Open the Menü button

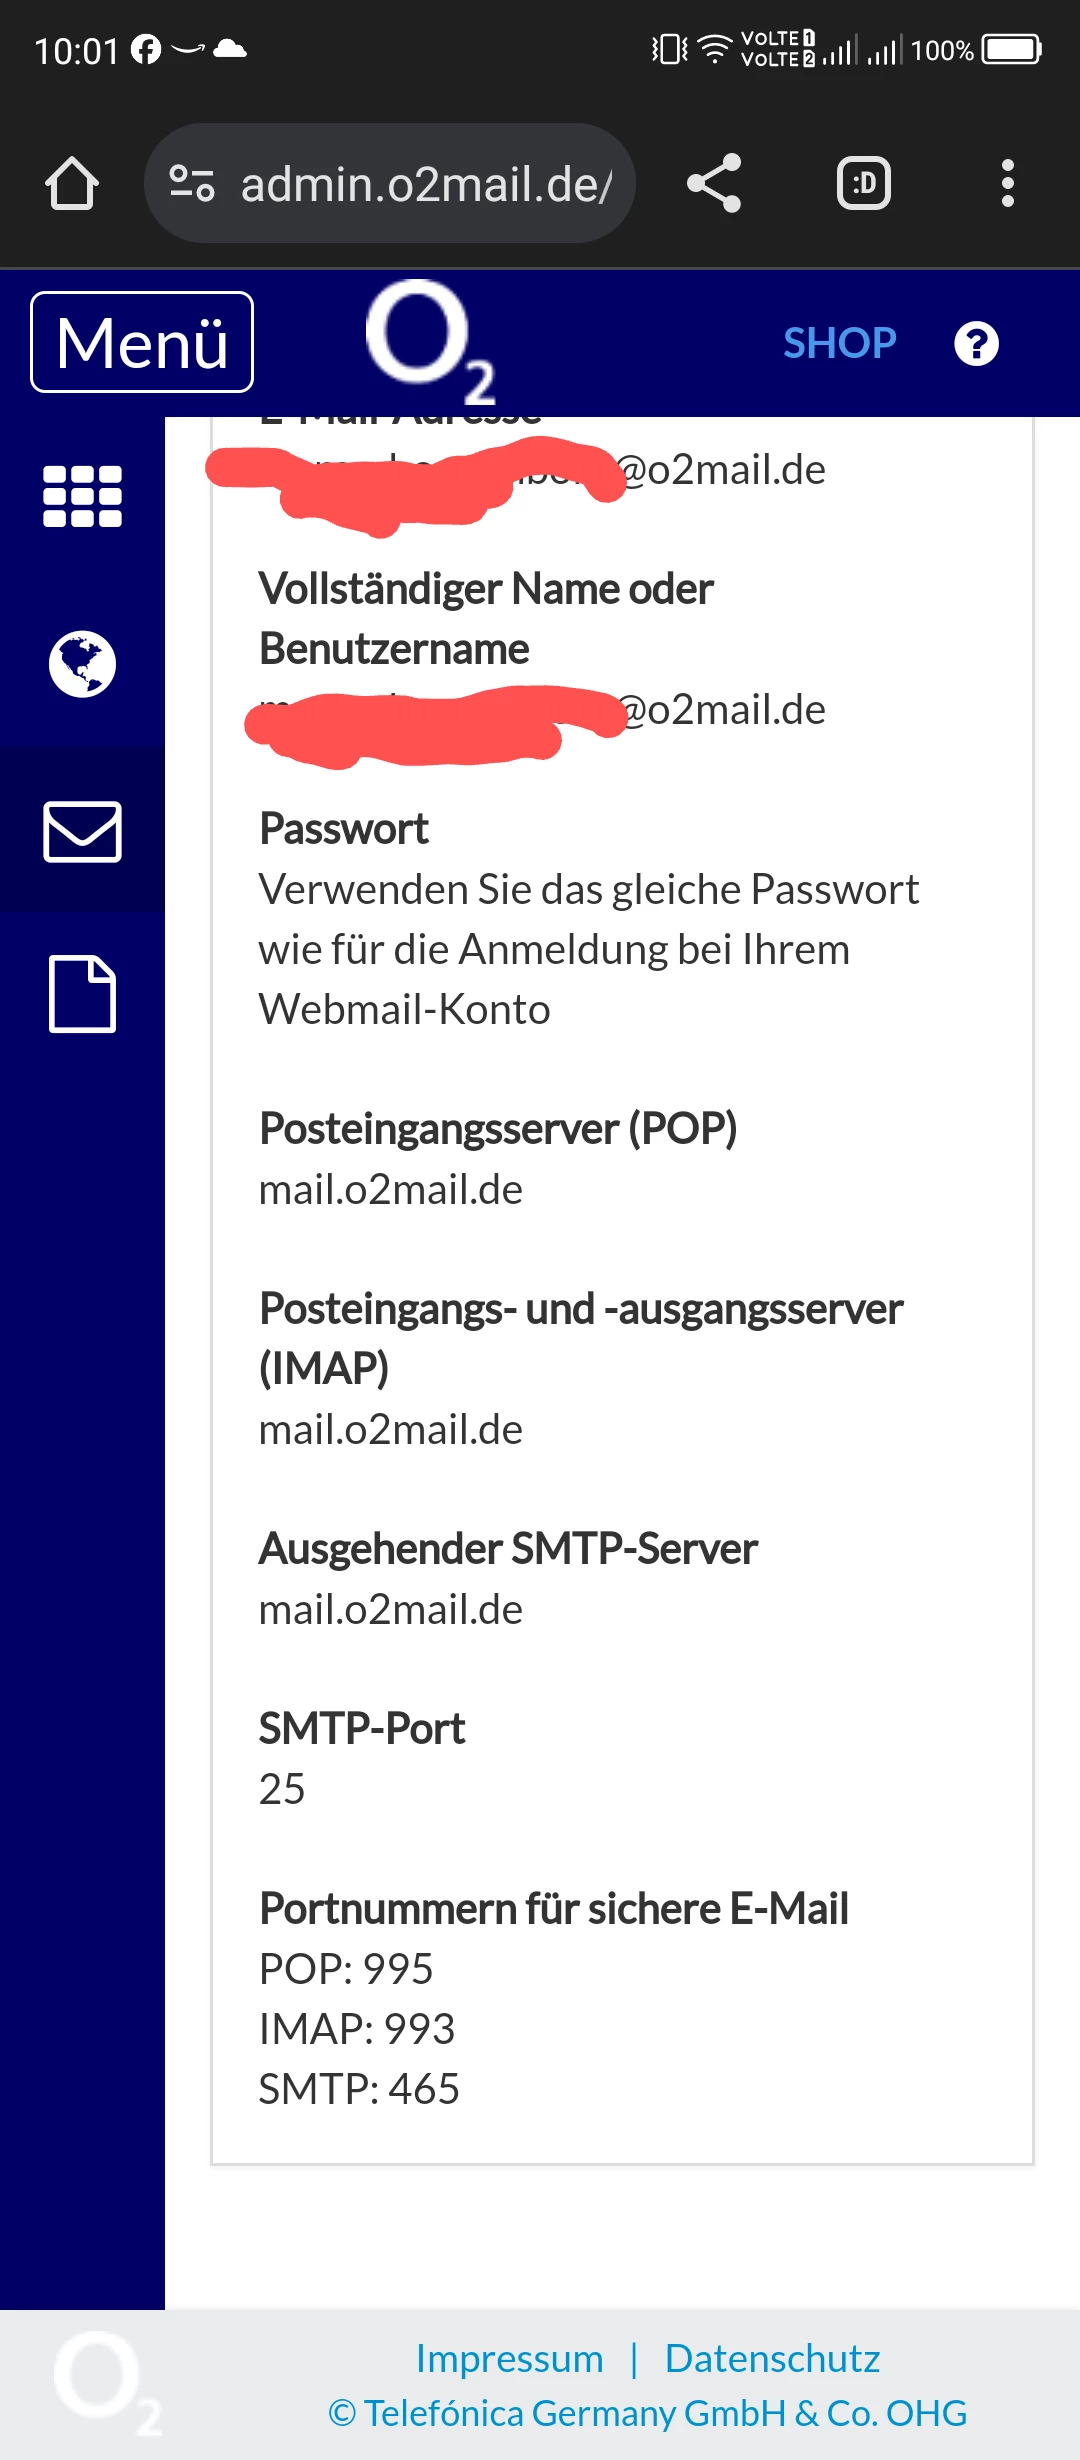point(142,342)
